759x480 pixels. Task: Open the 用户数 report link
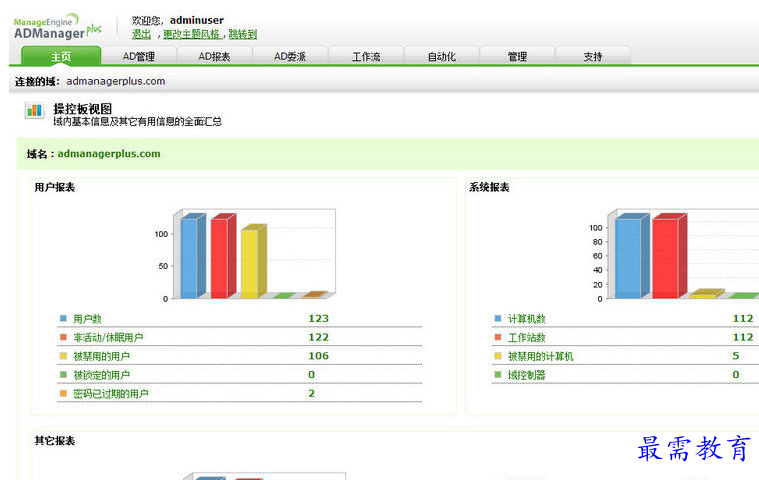point(88,319)
